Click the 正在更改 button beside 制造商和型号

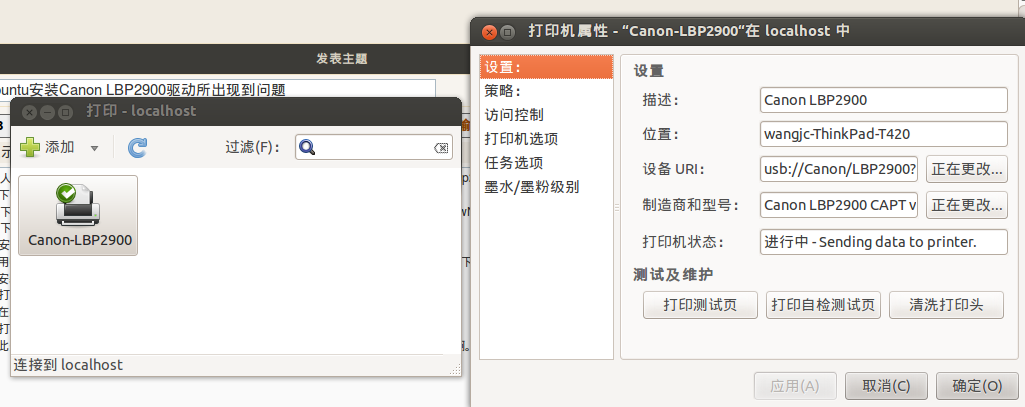coord(967,205)
